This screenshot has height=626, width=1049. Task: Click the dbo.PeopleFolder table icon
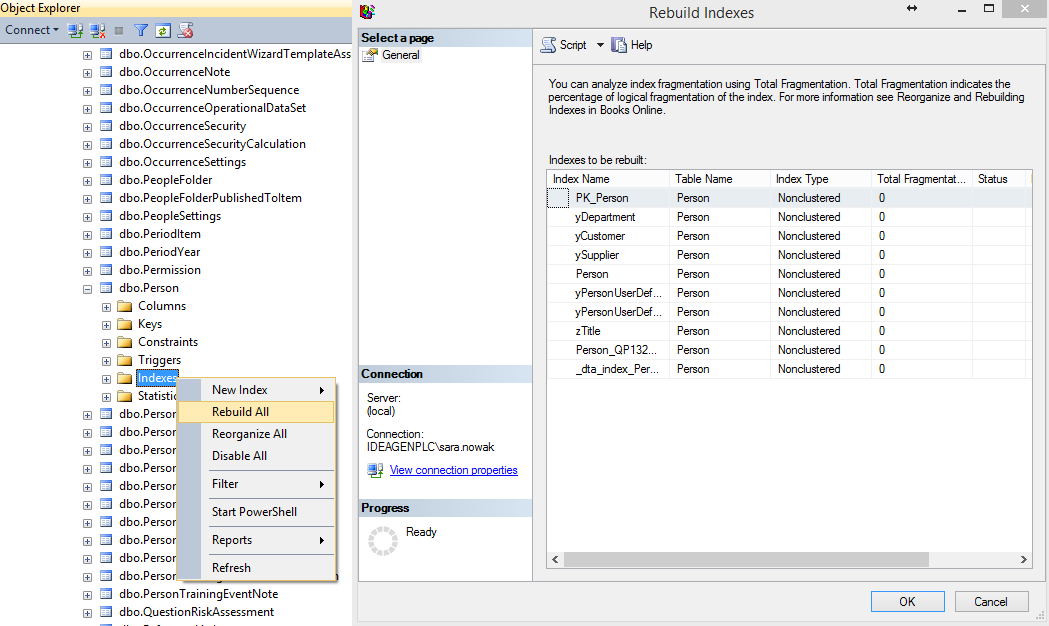[106, 180]
